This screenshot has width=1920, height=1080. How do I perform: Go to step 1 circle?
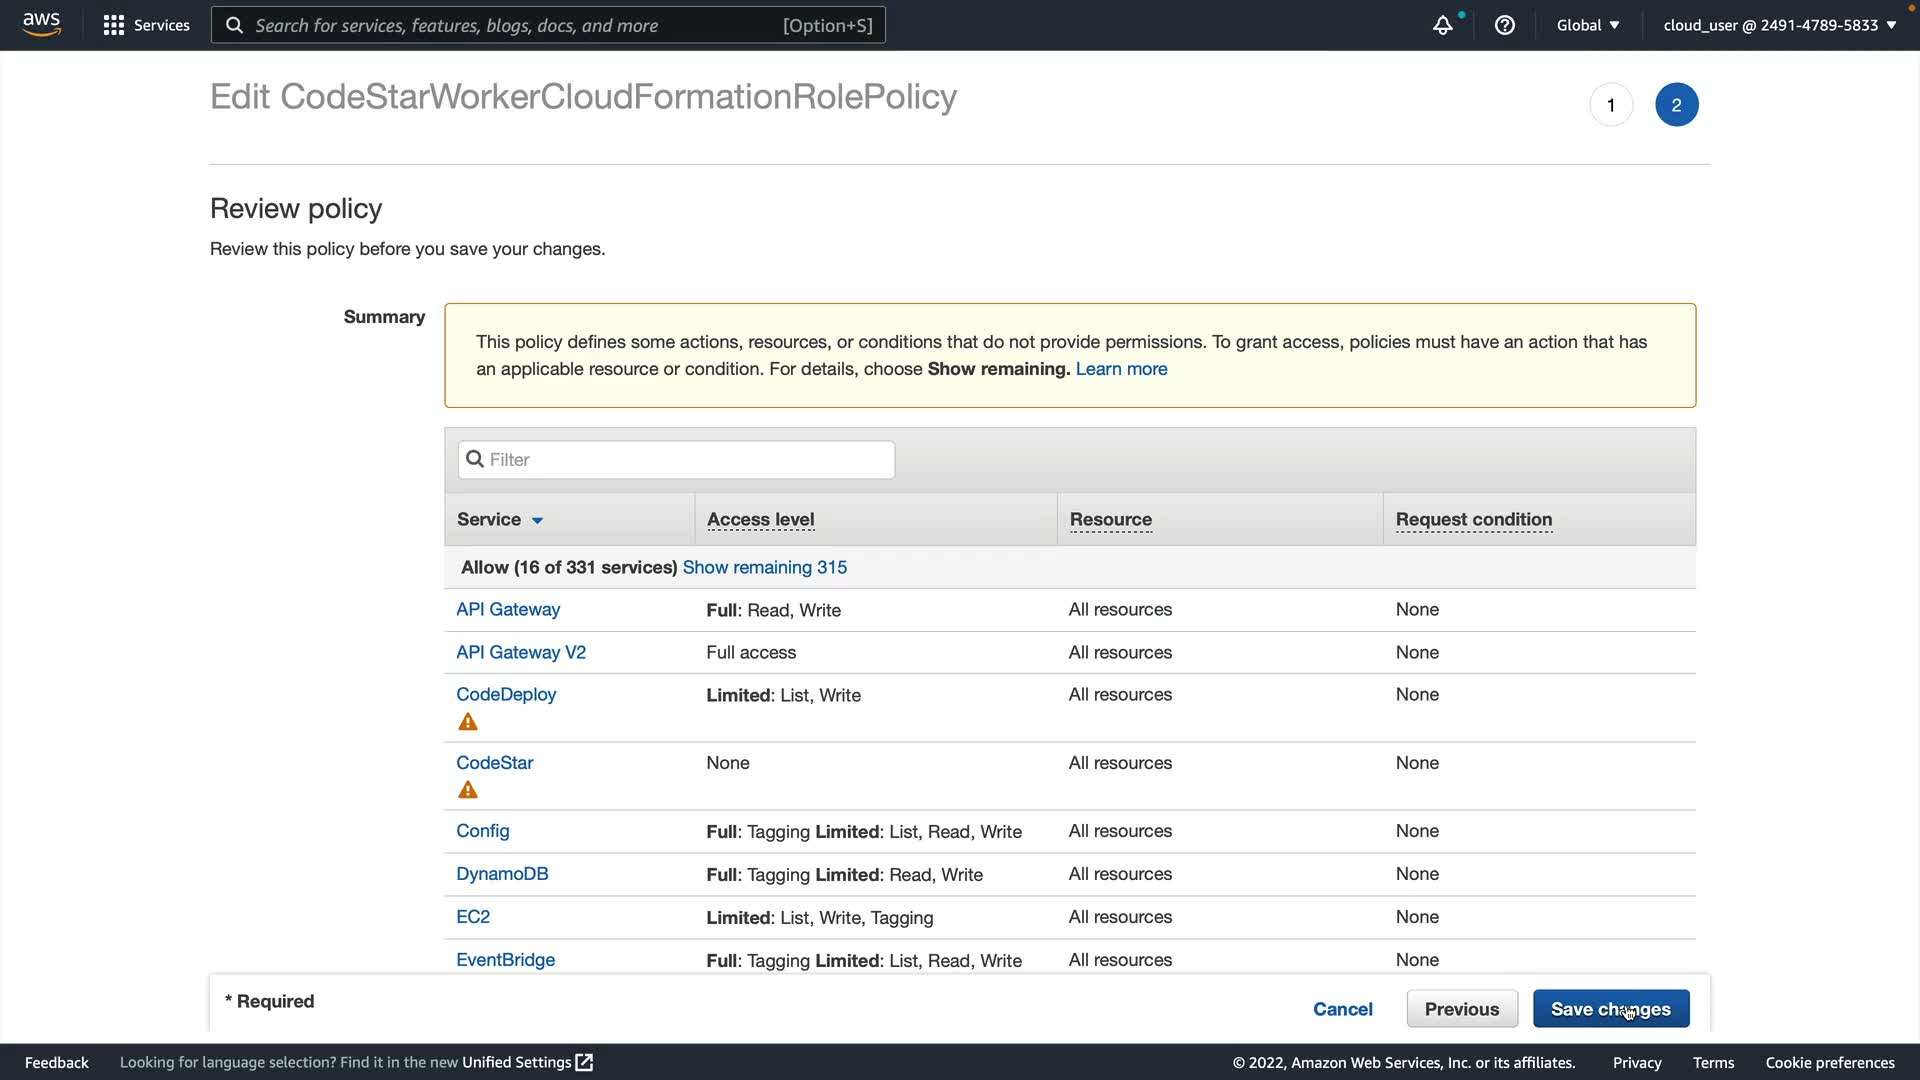(1610, 105)
